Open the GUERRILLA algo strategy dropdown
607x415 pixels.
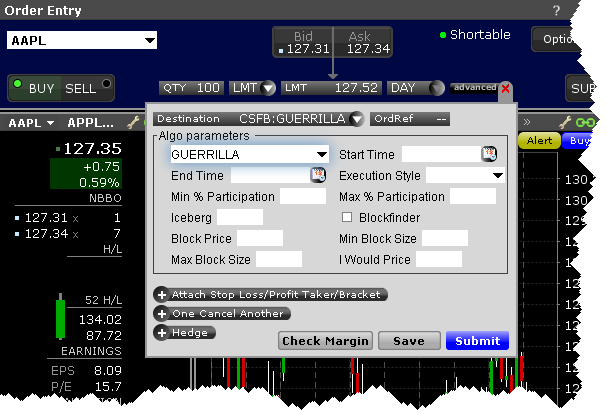click(x=321, y=154)
